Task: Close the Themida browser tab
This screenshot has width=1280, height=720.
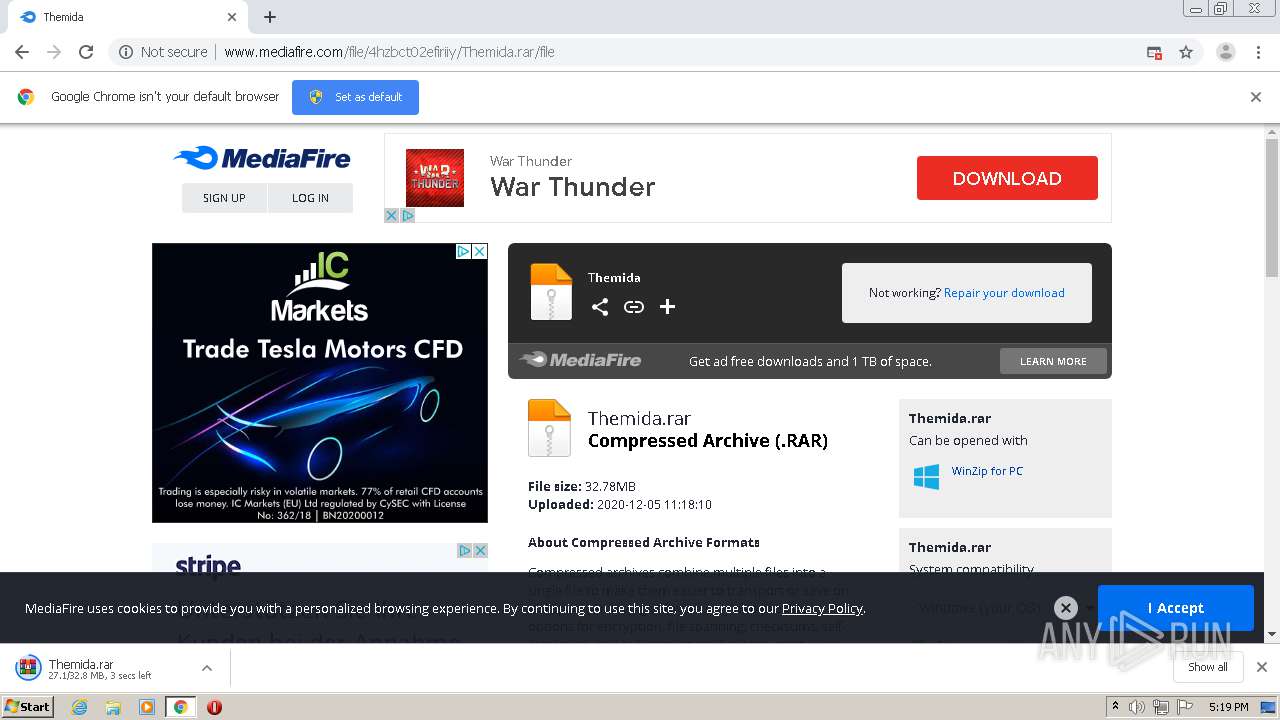Action: tap(232, 17)
